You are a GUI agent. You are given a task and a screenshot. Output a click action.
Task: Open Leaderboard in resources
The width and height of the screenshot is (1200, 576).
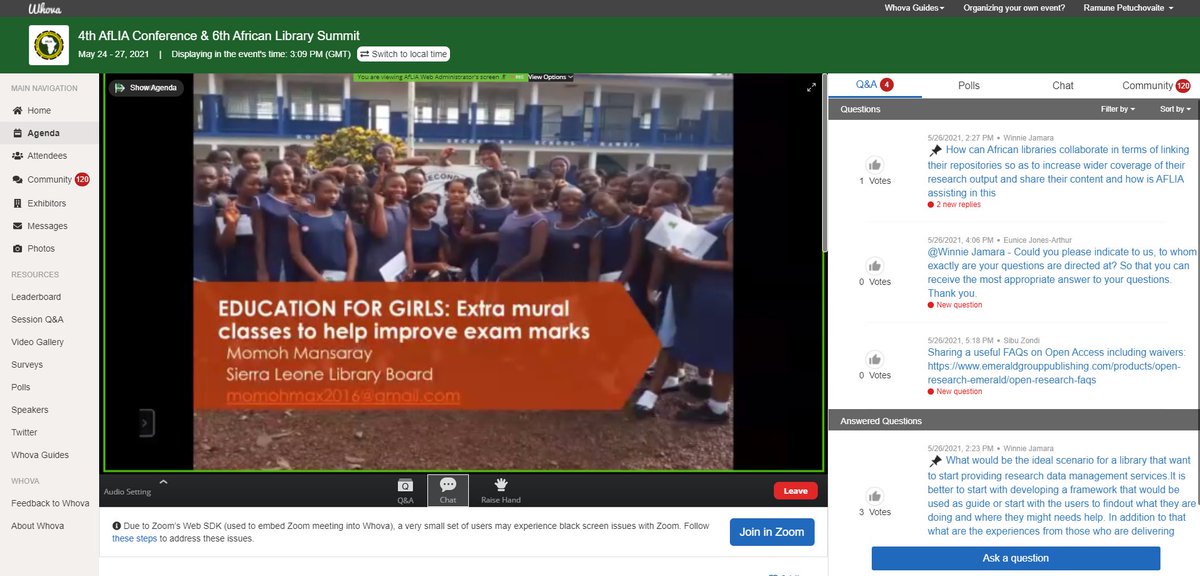click(36, 297)
